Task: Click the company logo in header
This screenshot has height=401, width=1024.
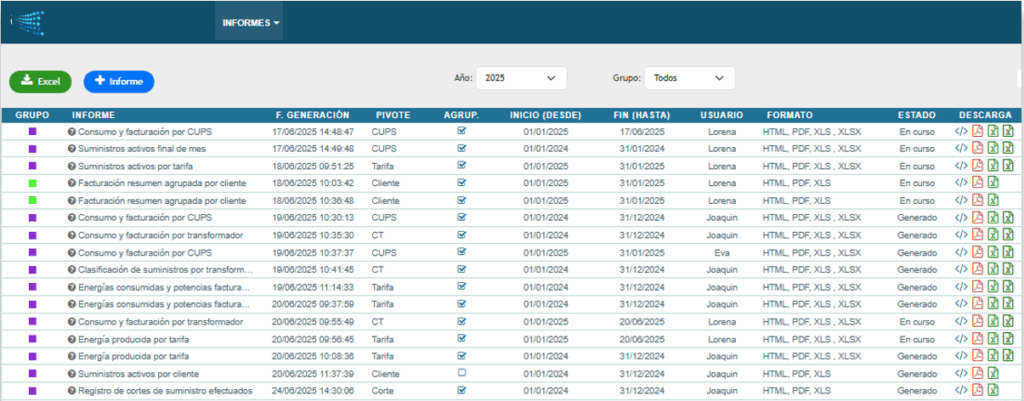Action: coord(27,21)
